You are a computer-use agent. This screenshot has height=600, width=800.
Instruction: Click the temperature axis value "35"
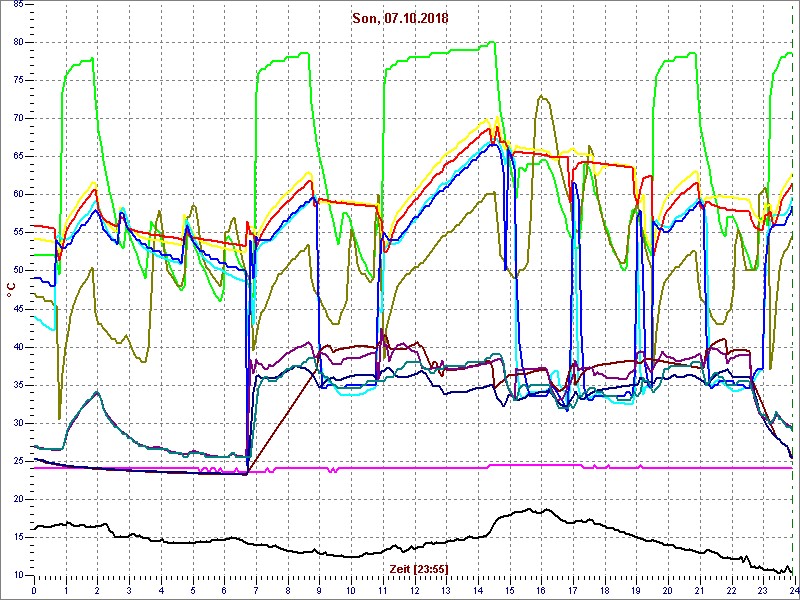coord(17,385)
